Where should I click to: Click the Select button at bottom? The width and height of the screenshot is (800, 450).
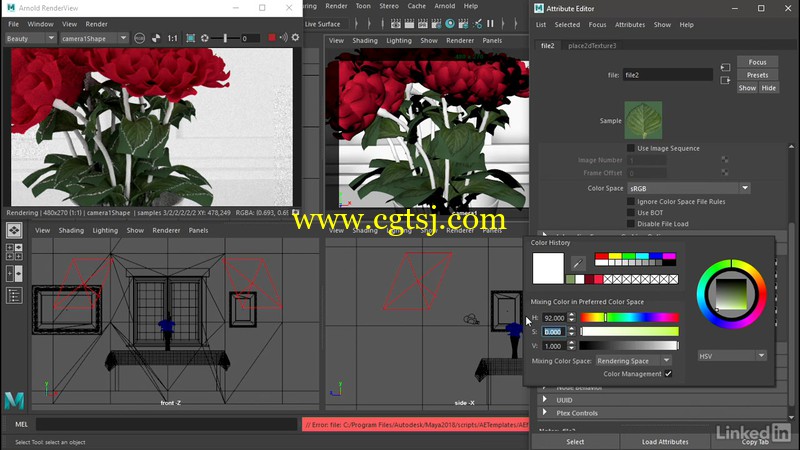click(575, 442)
